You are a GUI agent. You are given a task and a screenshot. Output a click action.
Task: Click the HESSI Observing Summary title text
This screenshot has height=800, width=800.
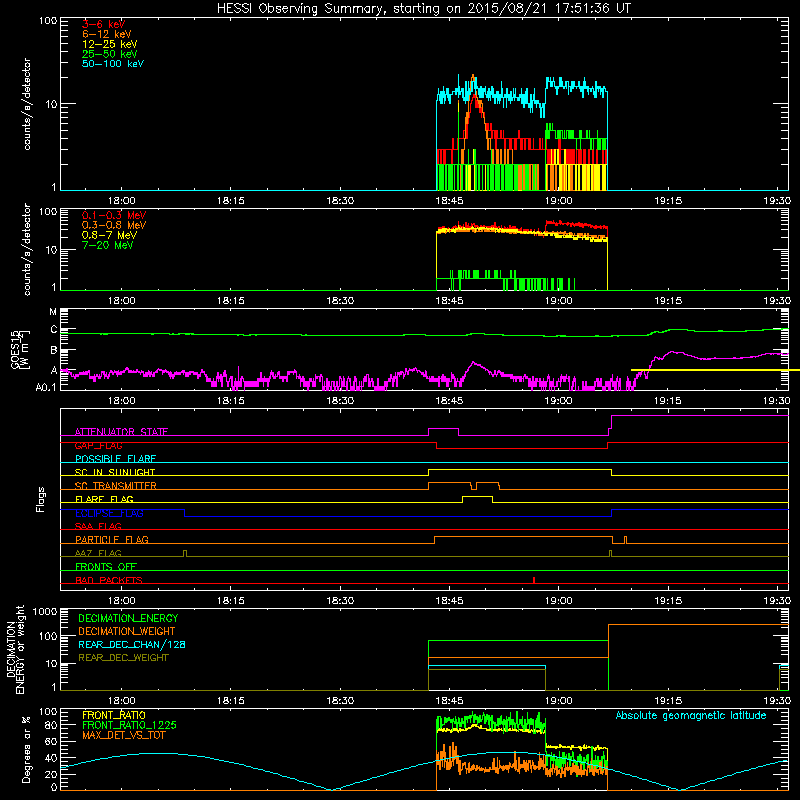[x=423, y=9]
